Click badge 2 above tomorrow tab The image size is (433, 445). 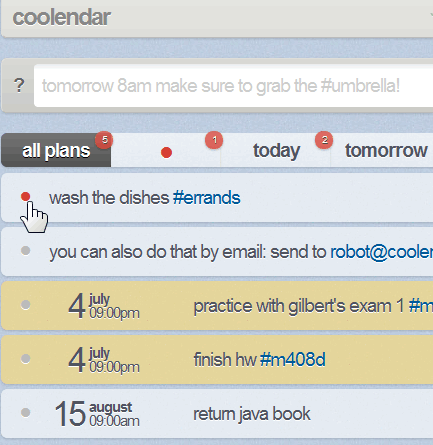324,140
